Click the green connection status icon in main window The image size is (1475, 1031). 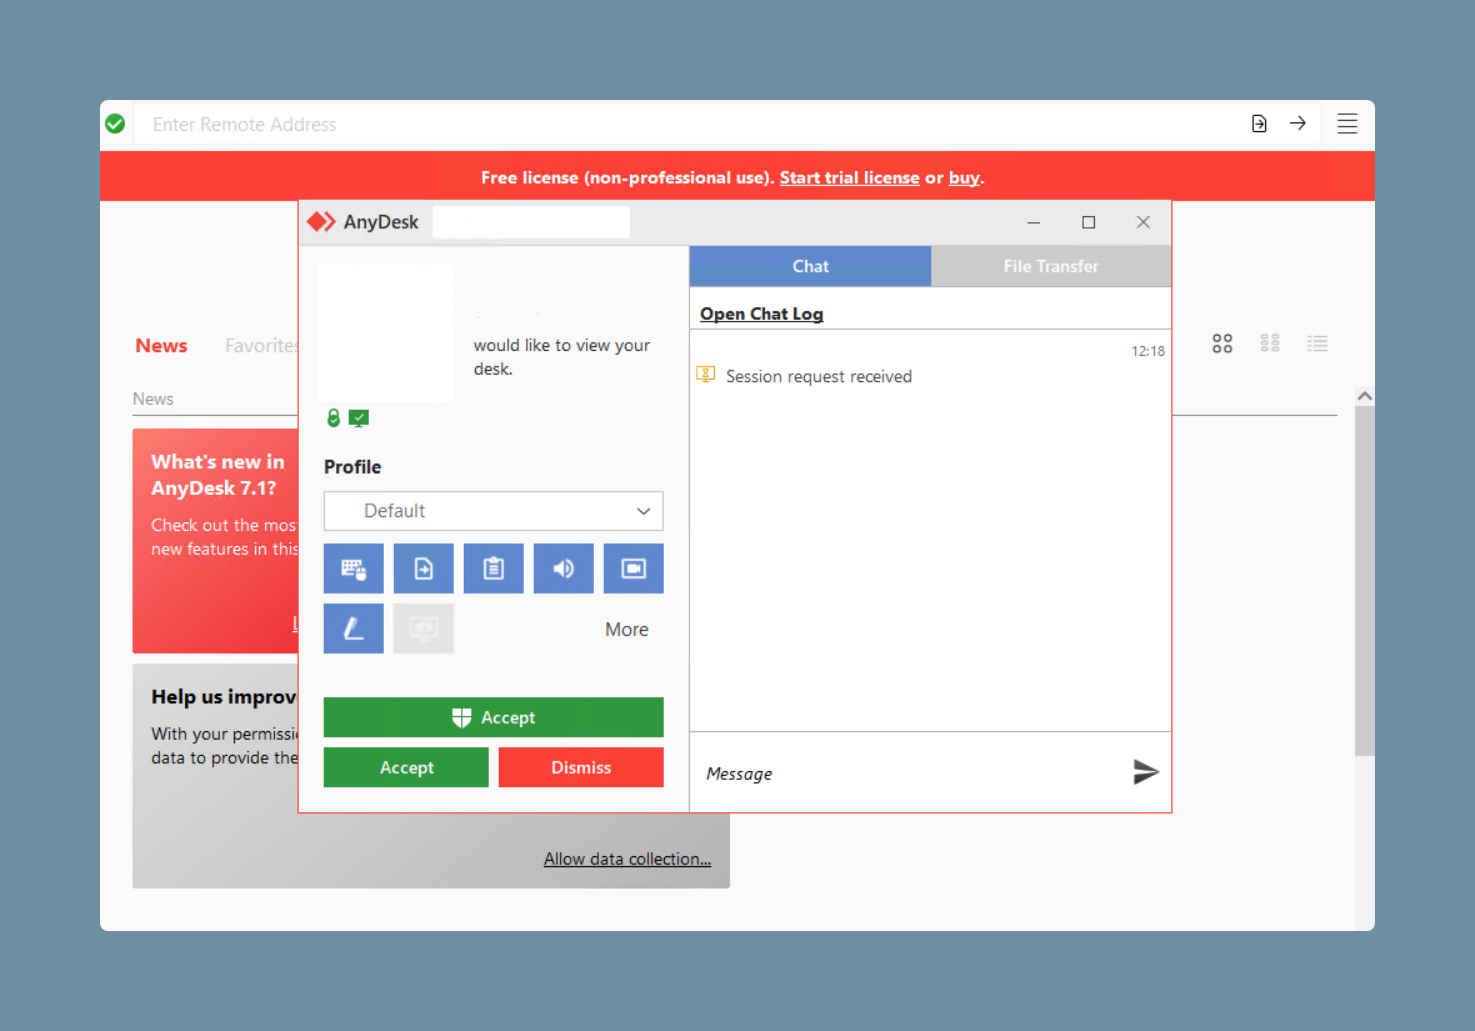(x=115, y=124)
